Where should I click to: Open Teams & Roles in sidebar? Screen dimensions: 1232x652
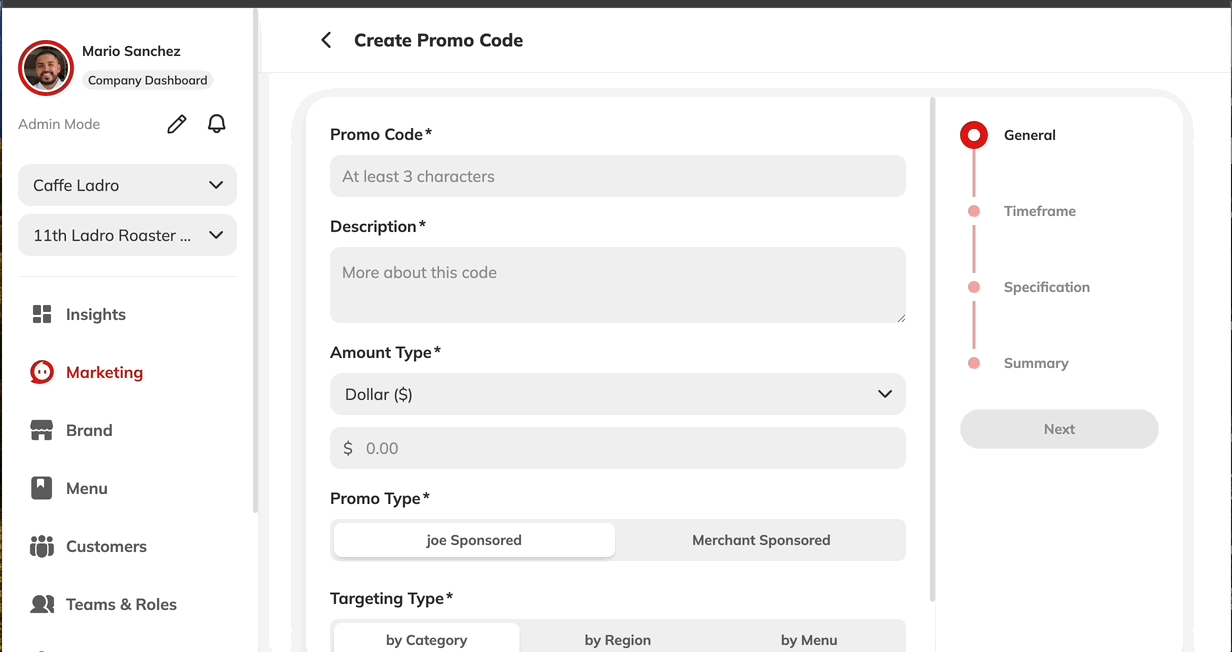[x=121, y=604]
